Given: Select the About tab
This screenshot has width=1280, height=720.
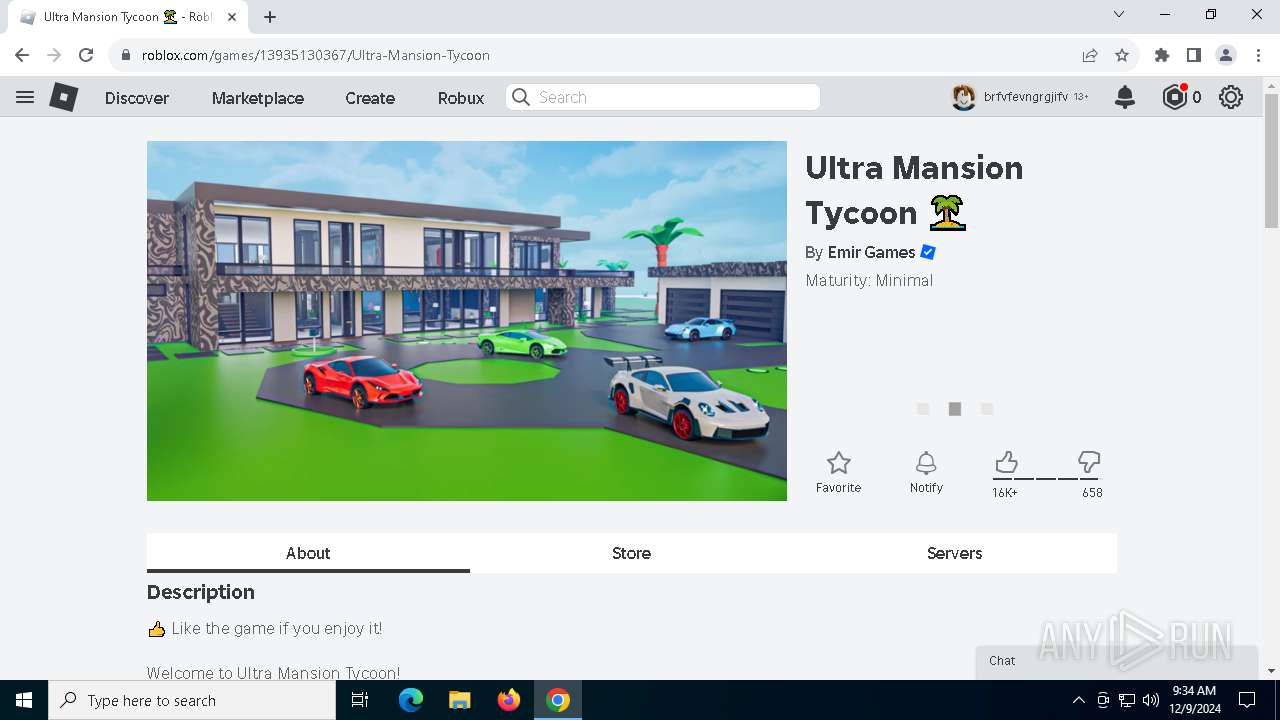Looking at the screenshot, I should (x=308, y=553).
